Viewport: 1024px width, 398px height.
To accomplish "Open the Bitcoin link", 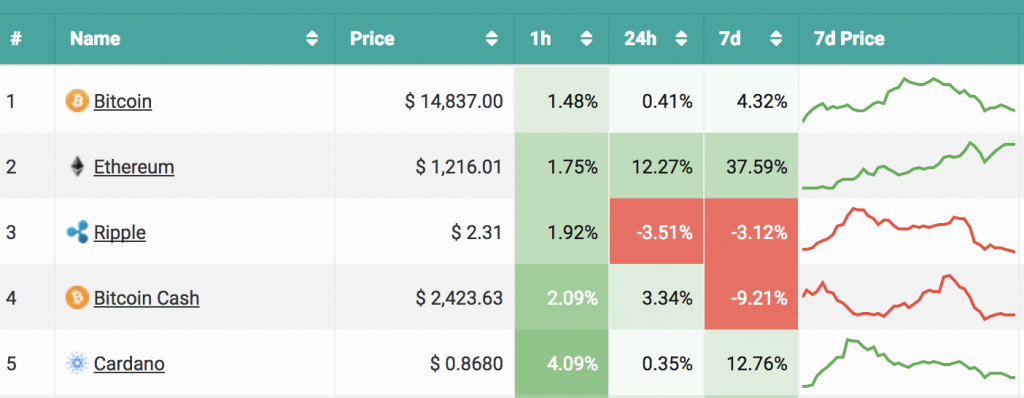I will point(123,101).
